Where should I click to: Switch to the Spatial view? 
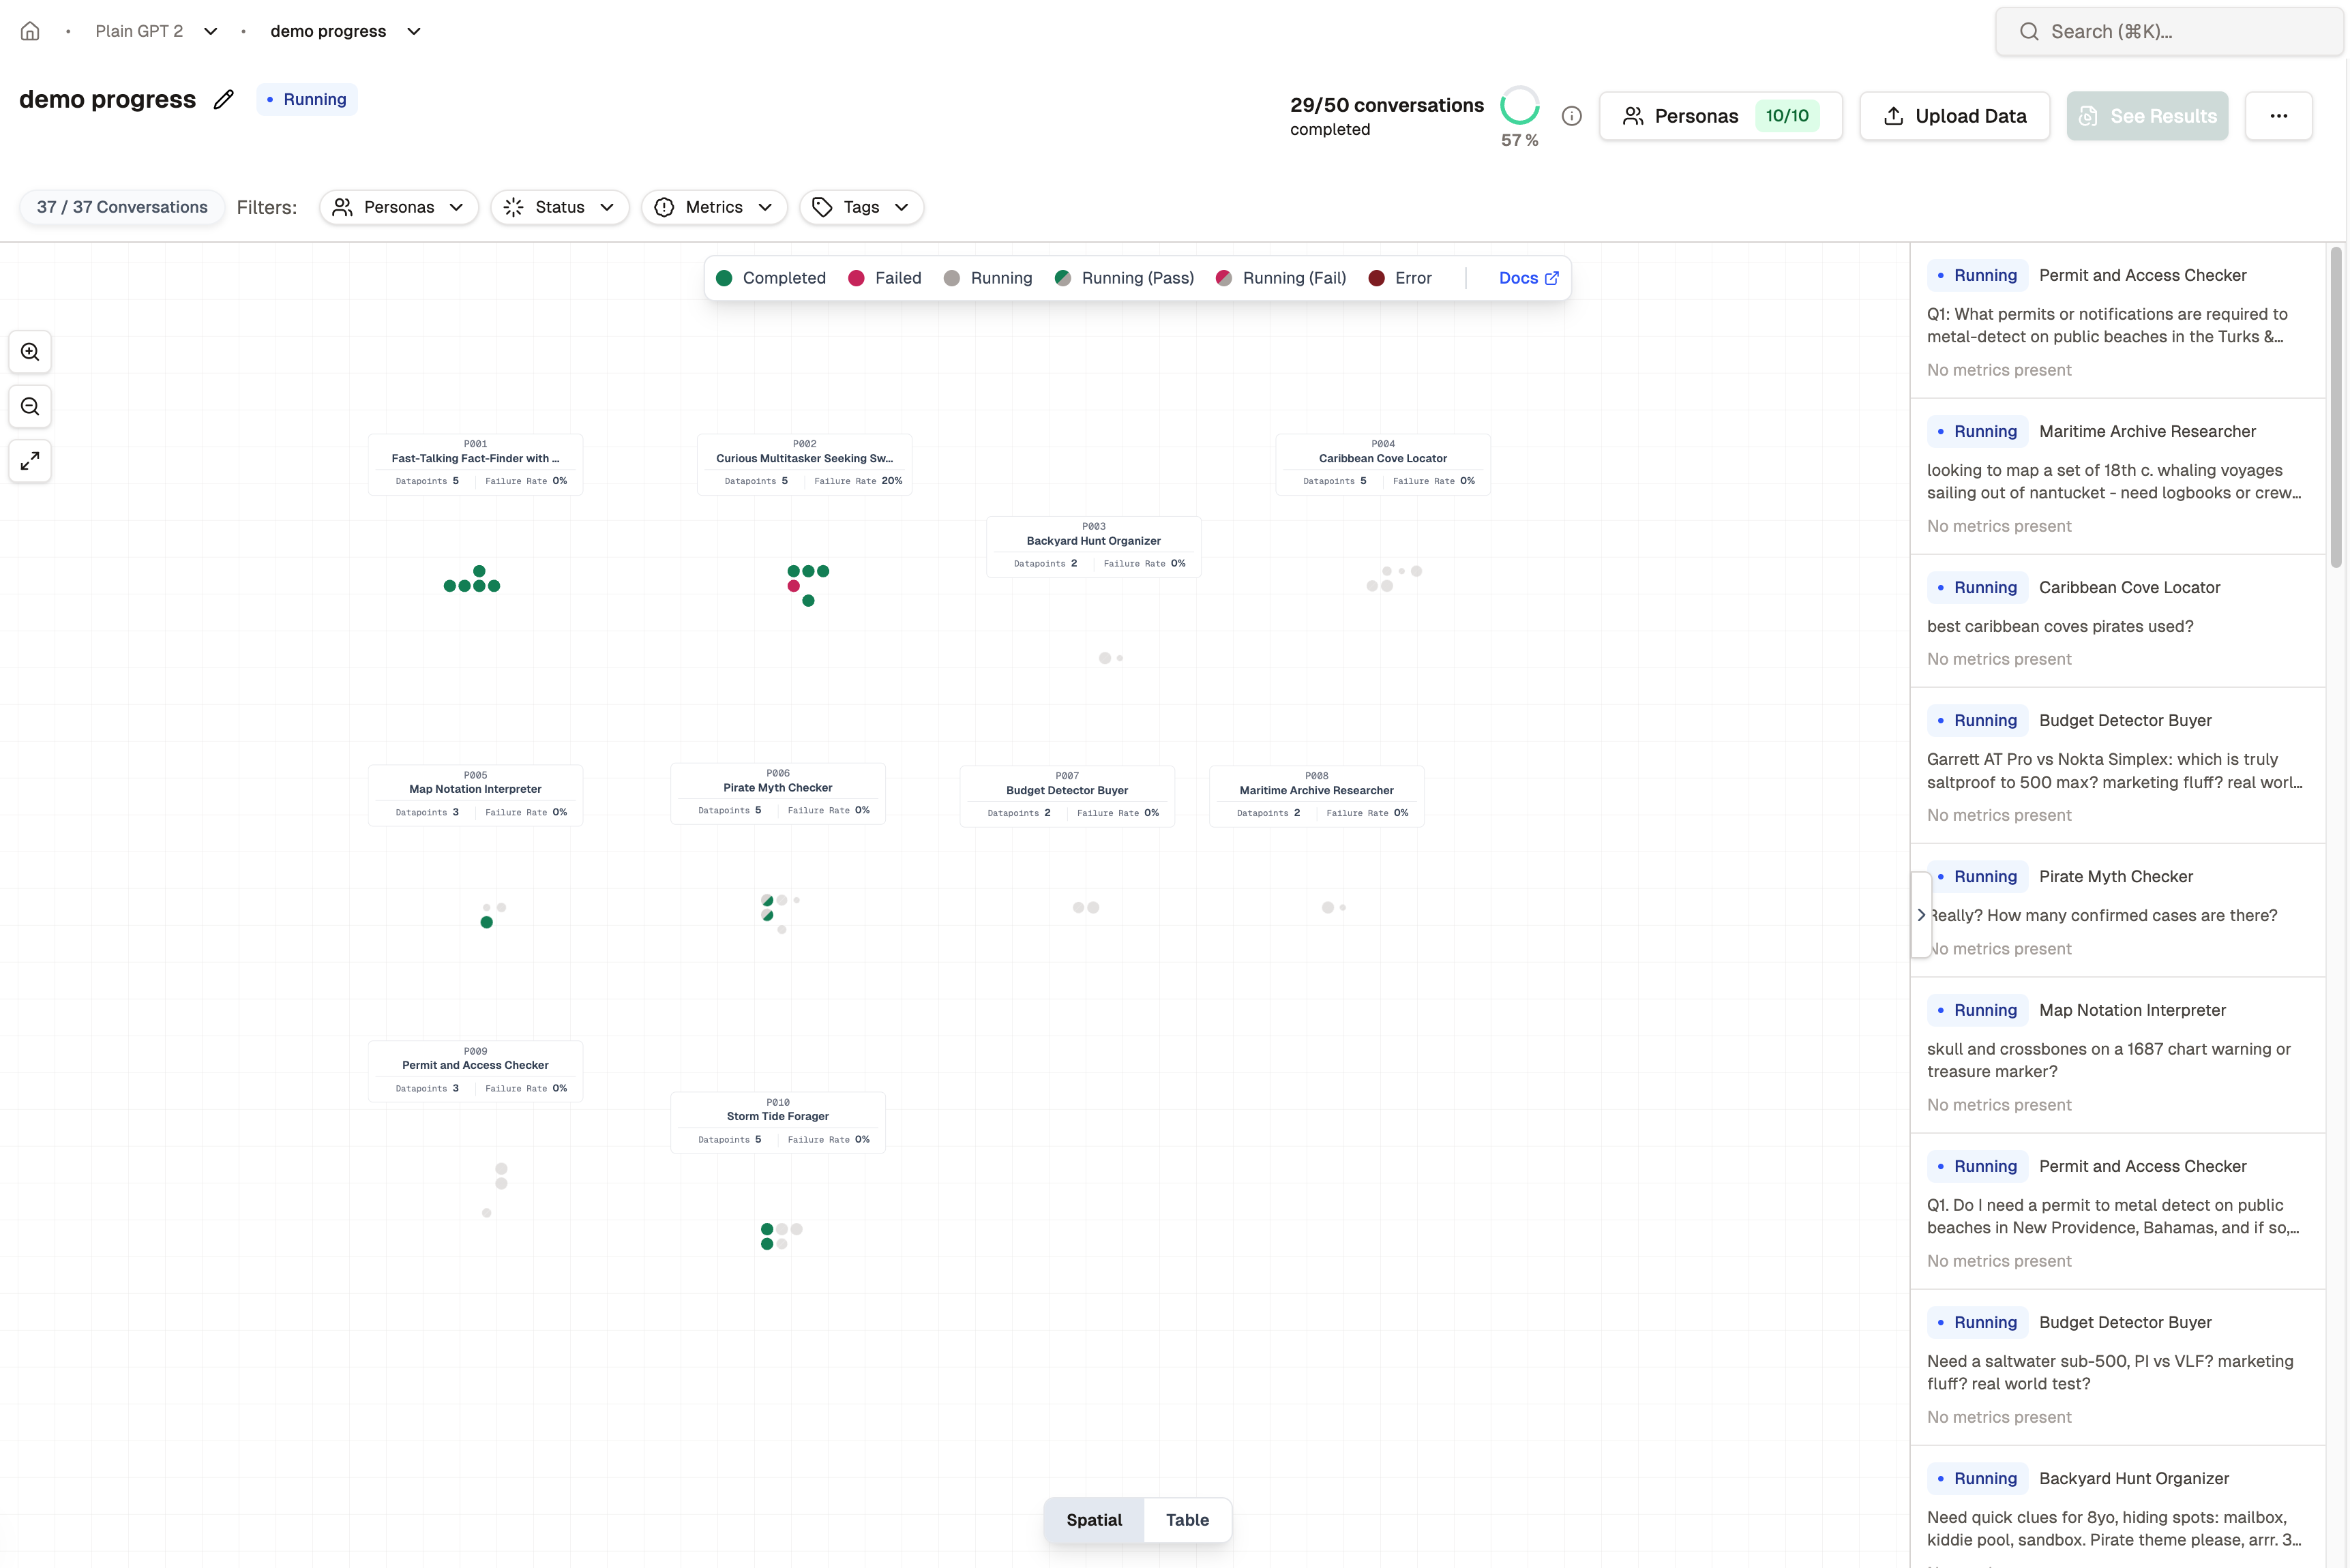pyautogui.click(x=1093, y=1519)
